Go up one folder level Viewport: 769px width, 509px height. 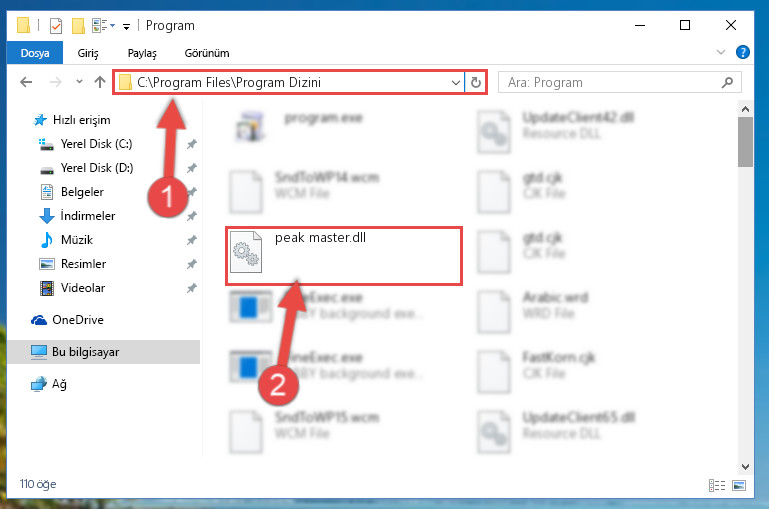(x=100, y=82)
